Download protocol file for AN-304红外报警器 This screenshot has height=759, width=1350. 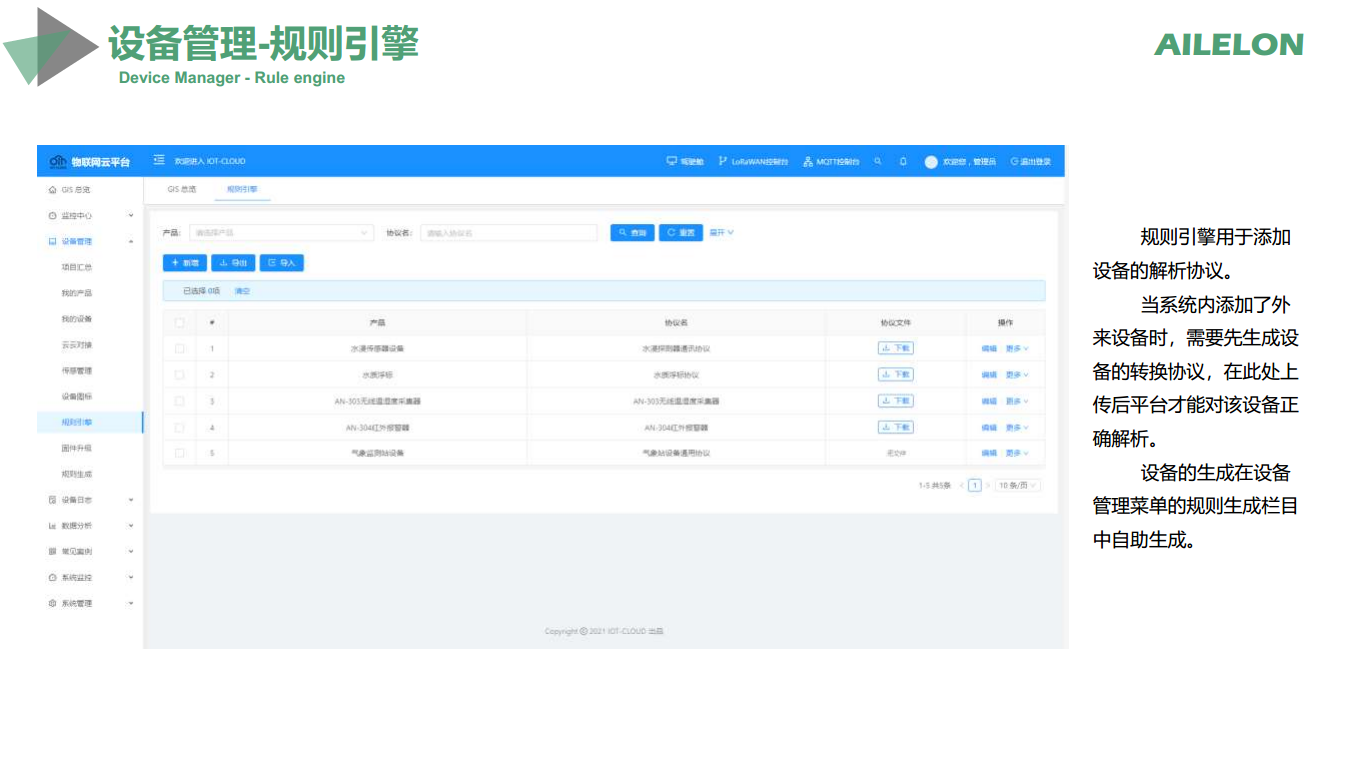[x=895, y=427]
